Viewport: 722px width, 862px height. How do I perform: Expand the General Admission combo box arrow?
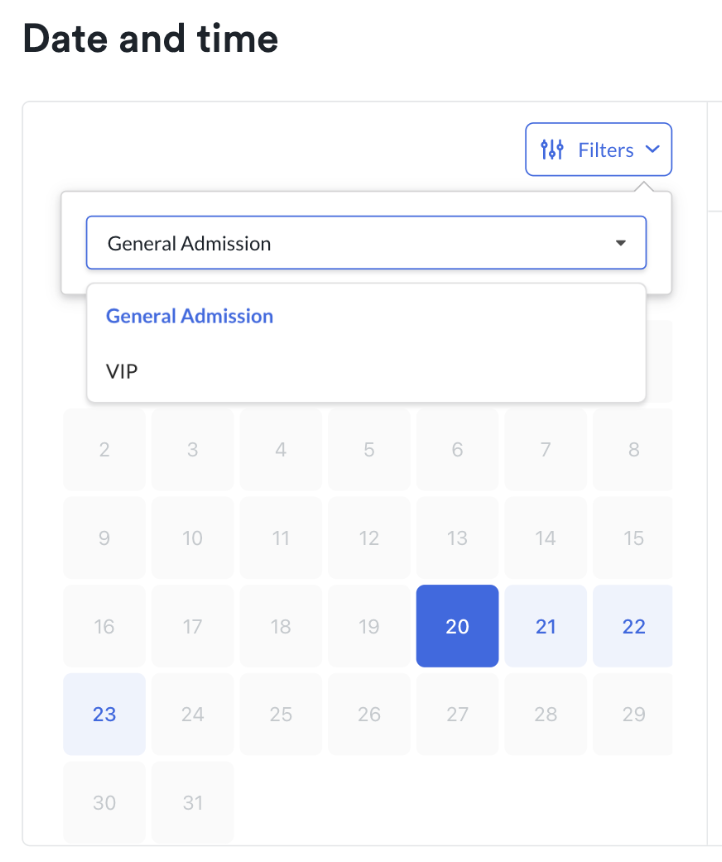(621, 243)
